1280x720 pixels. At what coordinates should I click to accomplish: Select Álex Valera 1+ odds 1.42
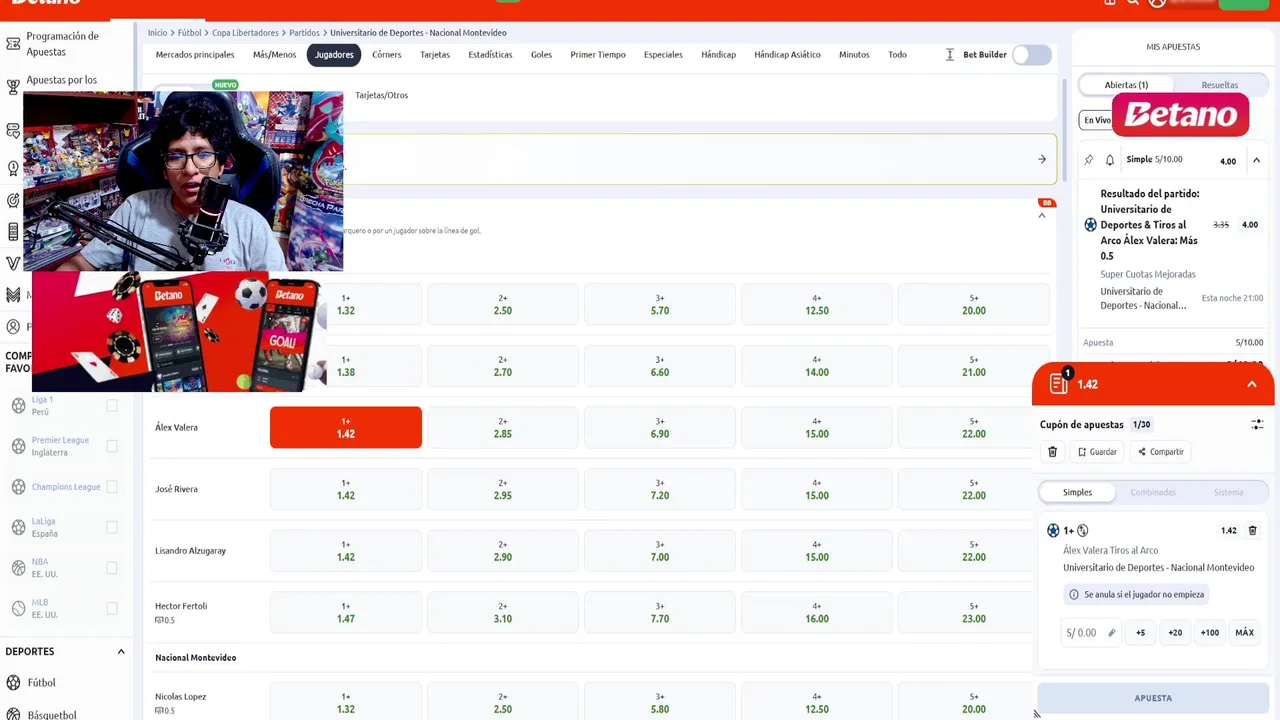coord(346,428)
